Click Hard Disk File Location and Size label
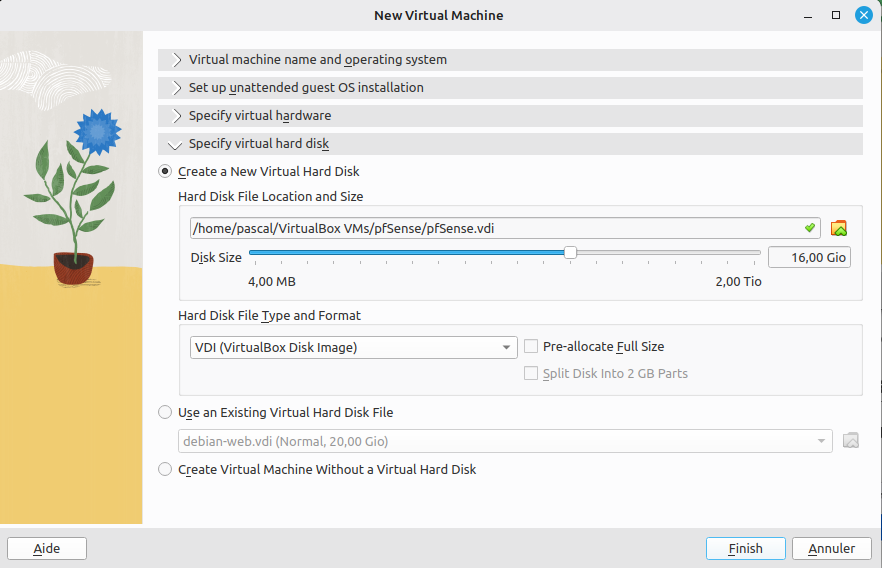 tap(271, 197)
